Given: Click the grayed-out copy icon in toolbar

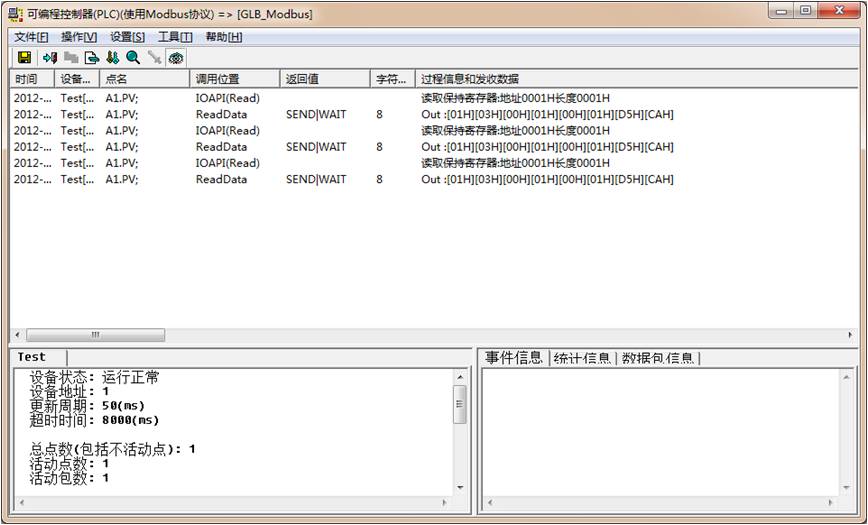Looking at the screenshot, I should click(x=71, y=58).
